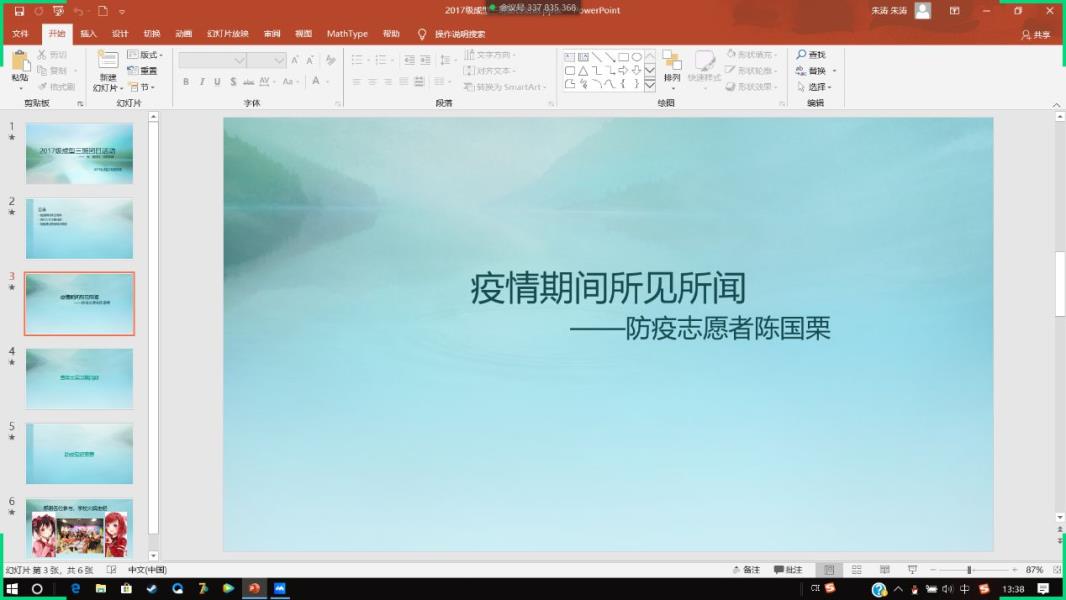Open Replace (替换) dropdown arrow
Viewport: 1066px width, 600px height.
[835, 71]
